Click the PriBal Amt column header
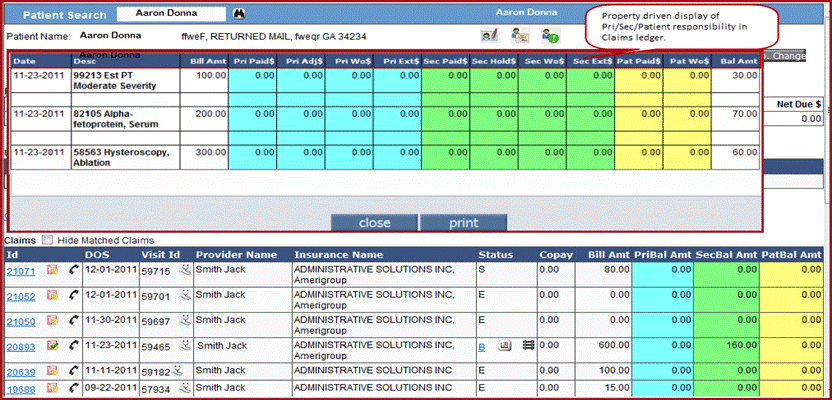 click(663, 255)
